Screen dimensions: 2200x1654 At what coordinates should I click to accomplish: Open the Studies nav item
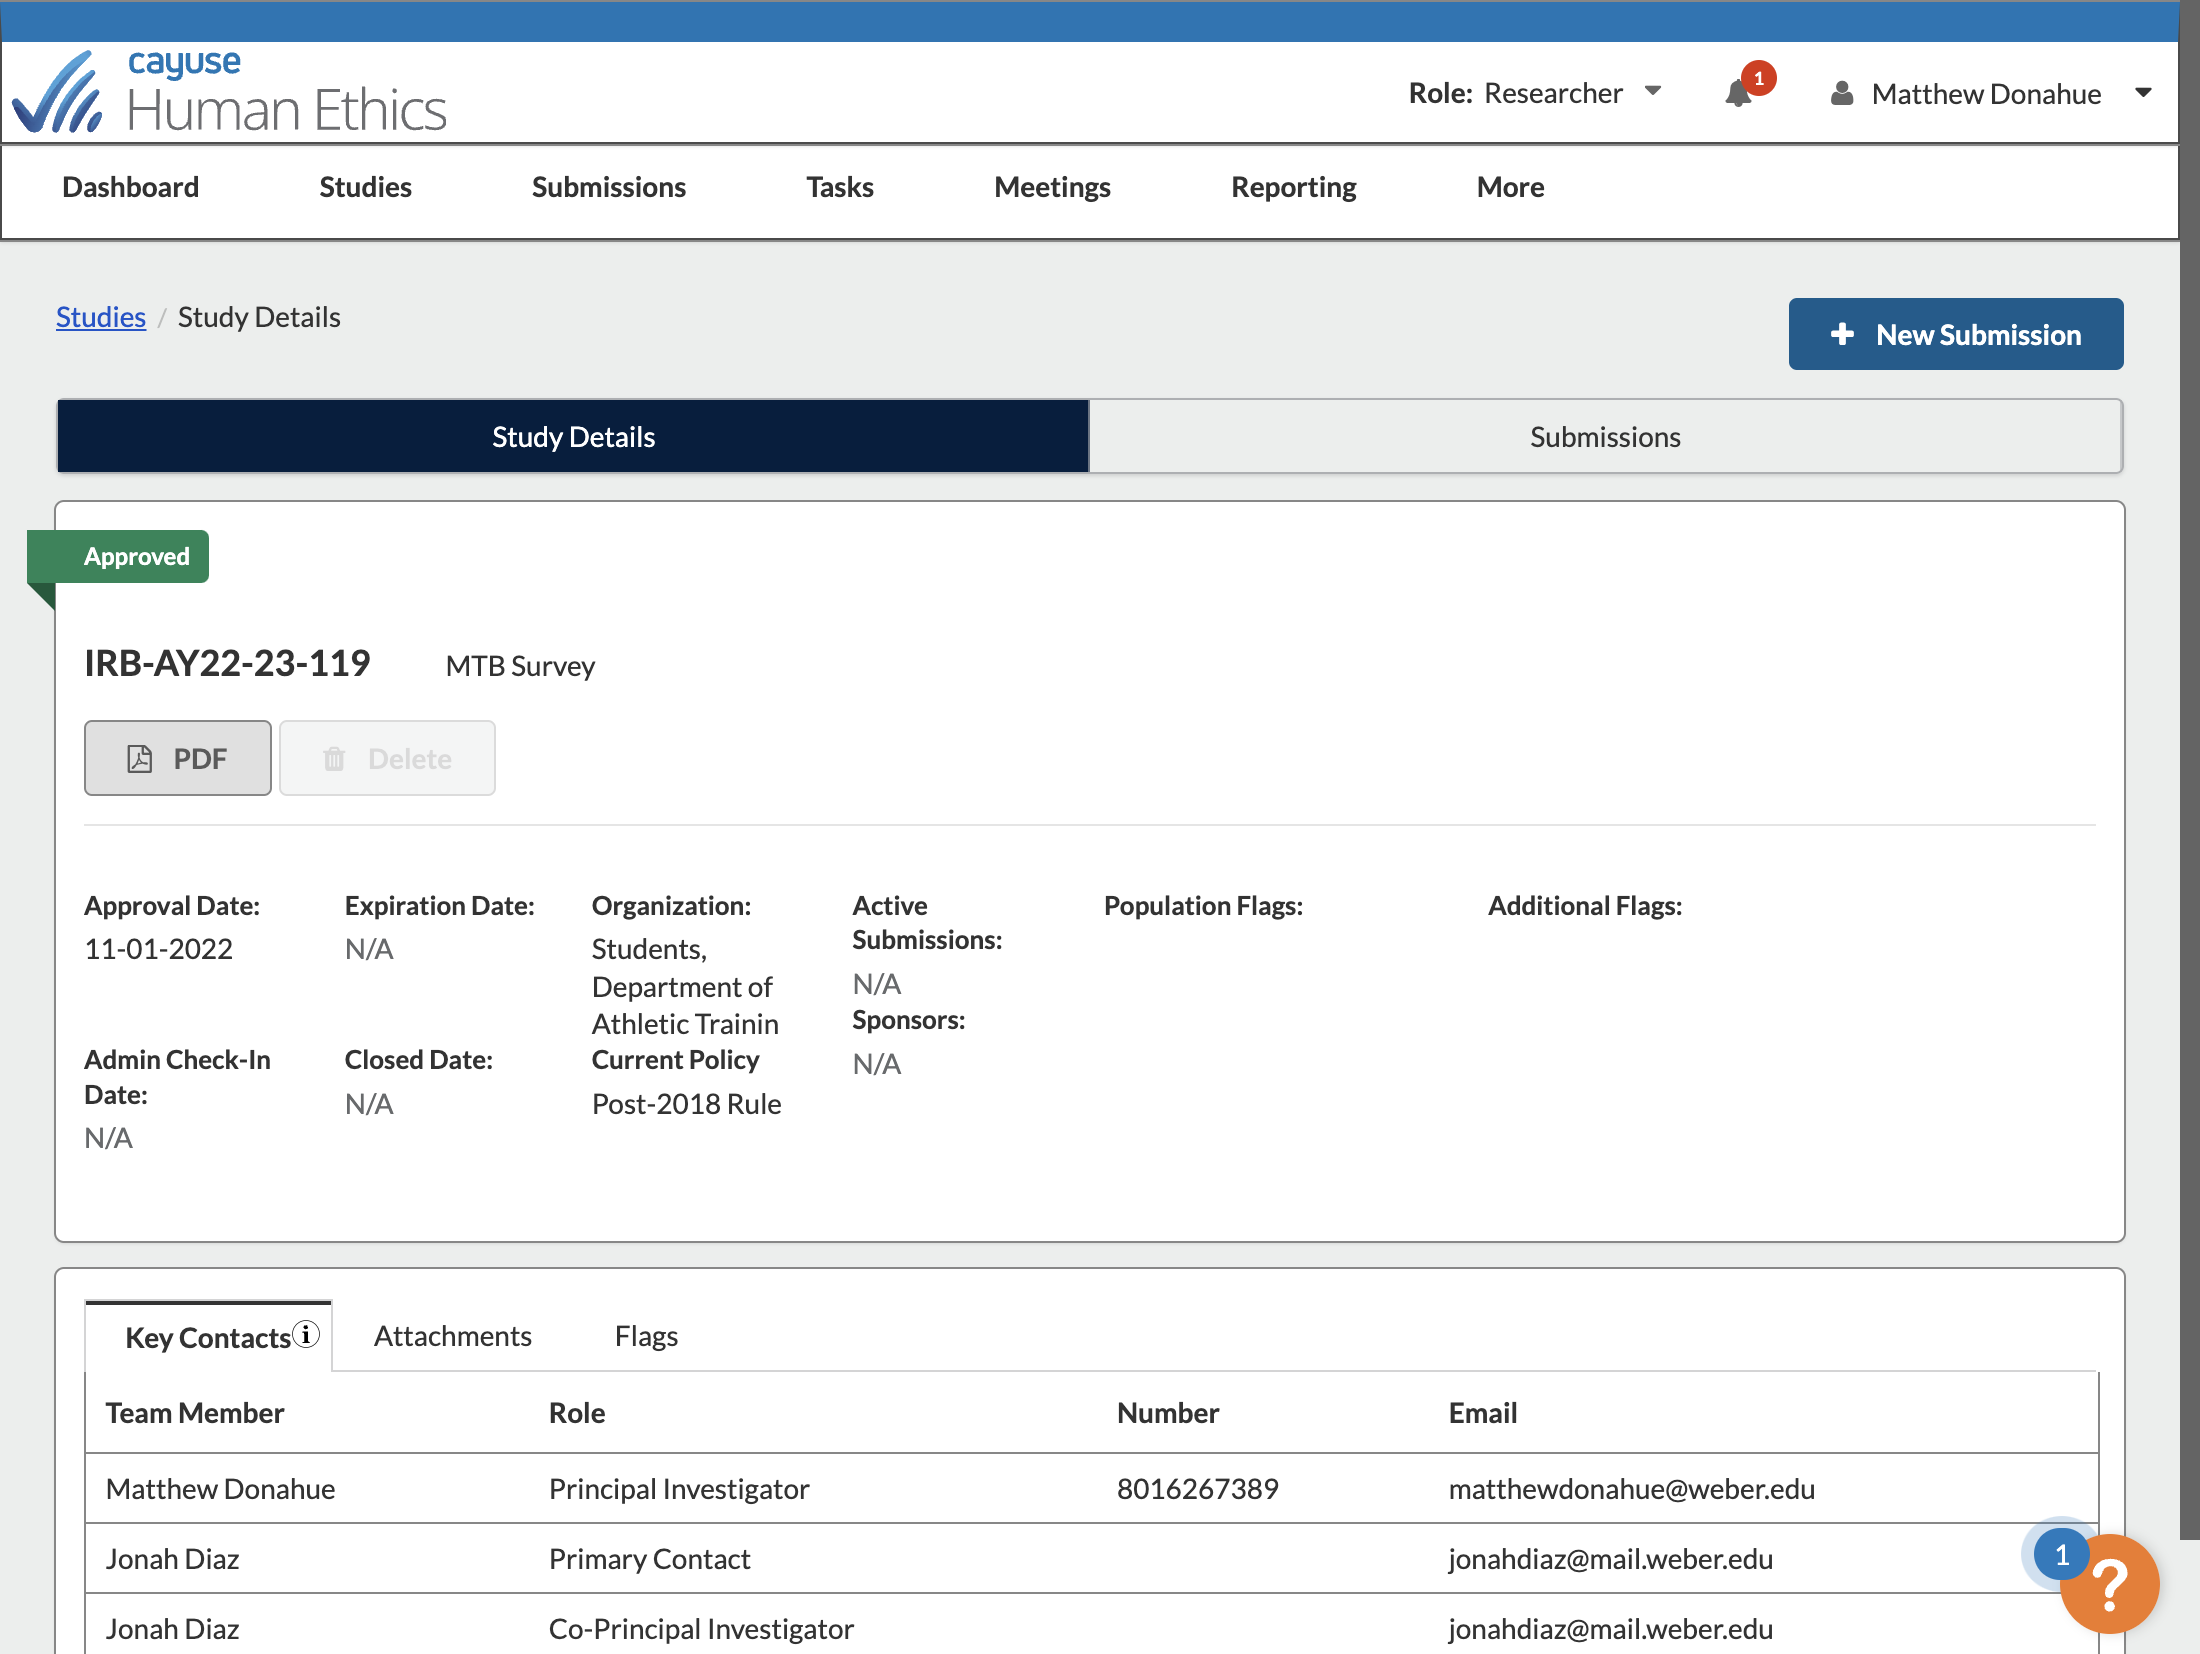tap(365, 187)
